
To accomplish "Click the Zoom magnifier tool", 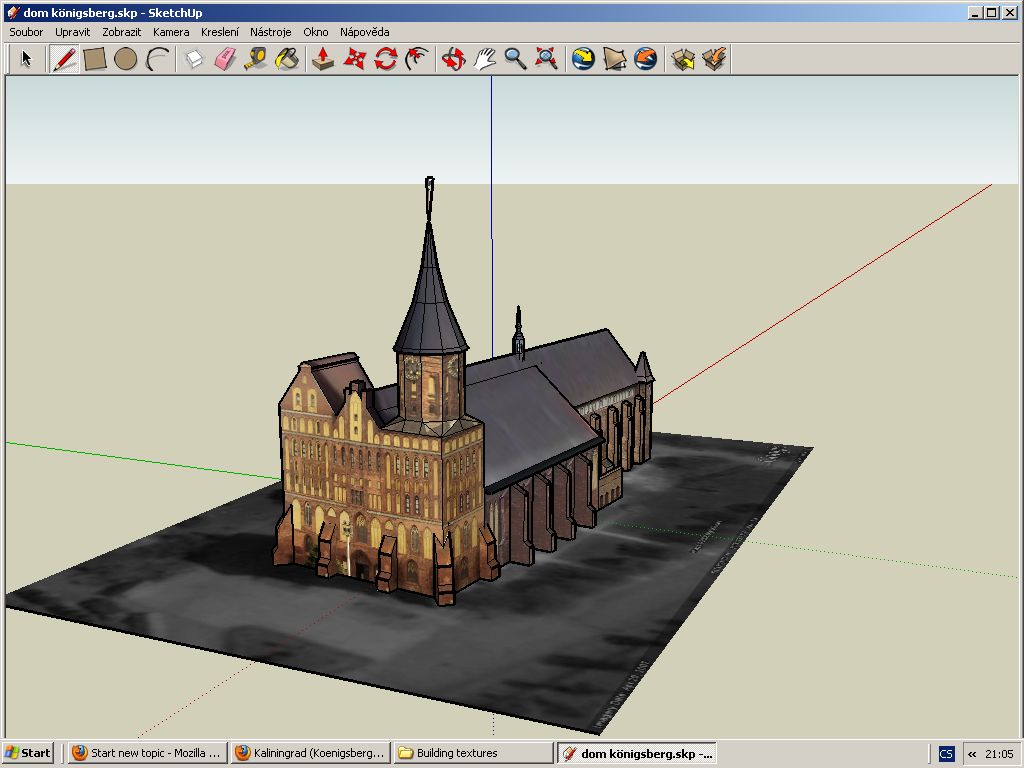I will point(515,59).
